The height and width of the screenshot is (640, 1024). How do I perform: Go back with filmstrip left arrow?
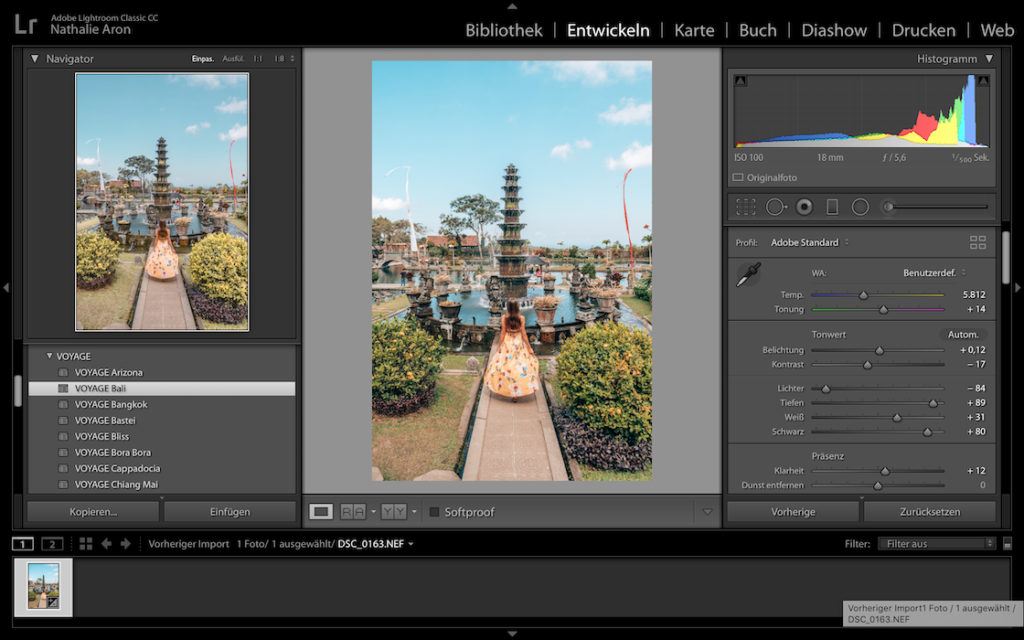[106, 543]
